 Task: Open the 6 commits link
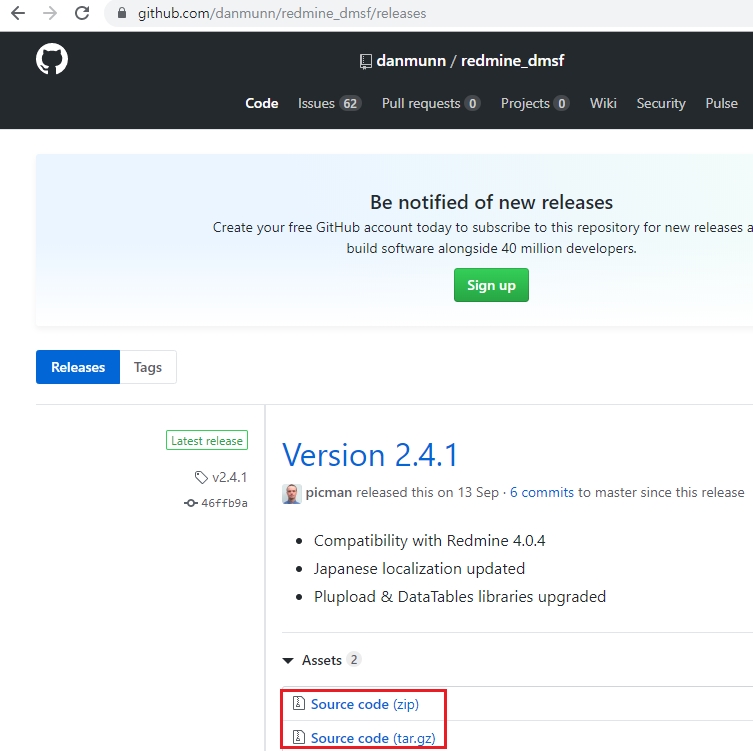coord(542,493)
